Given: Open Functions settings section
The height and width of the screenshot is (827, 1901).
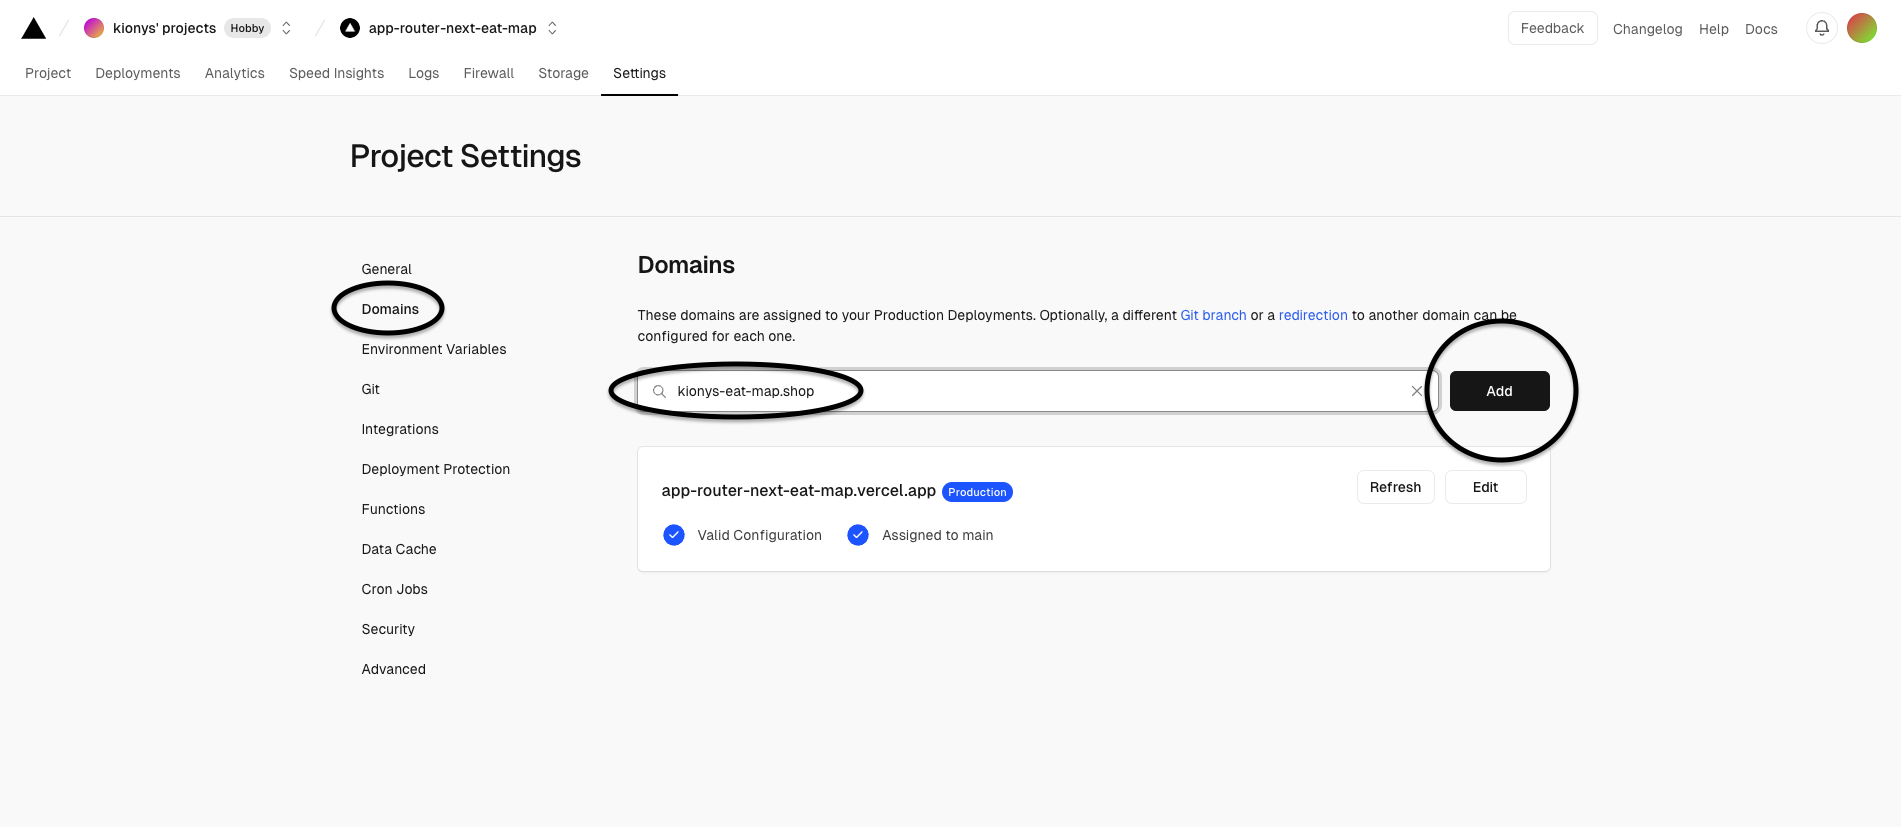Looking at the screenshot, I should point(393,509).
